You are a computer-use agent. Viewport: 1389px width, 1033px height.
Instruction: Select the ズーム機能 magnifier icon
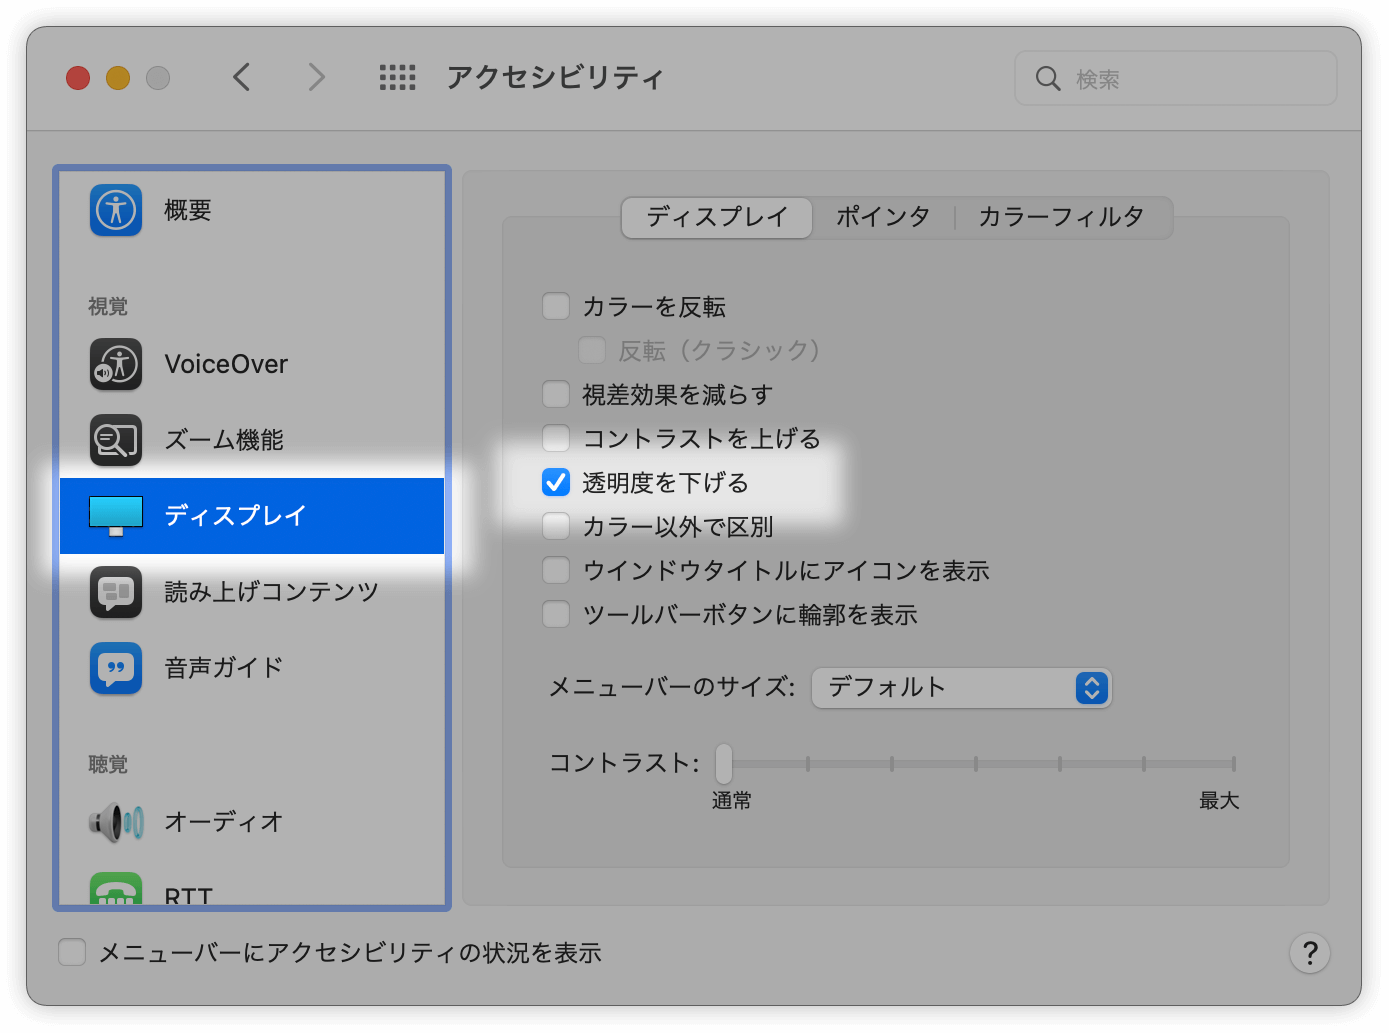116,440
